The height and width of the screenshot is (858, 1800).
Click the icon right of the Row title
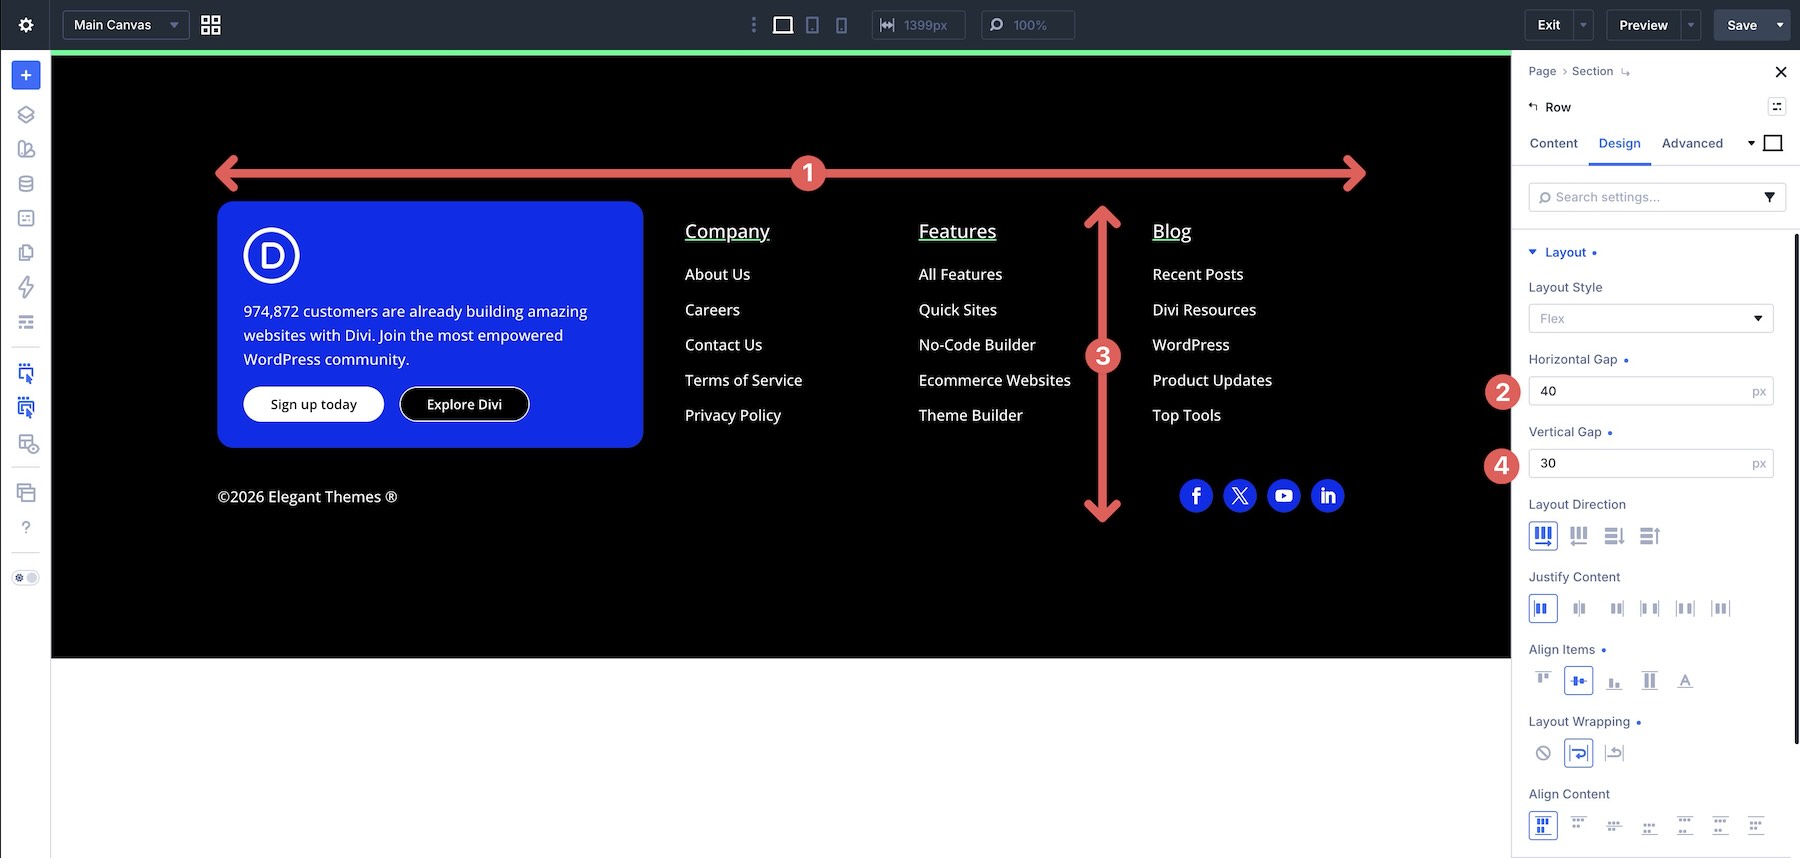1776,107
